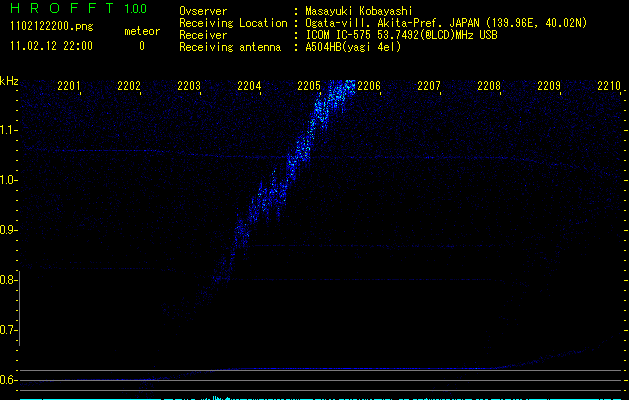Viewport: 629px width, 400px height.
Task: Click the kHz axis unit label
Action: pos(9,81)
